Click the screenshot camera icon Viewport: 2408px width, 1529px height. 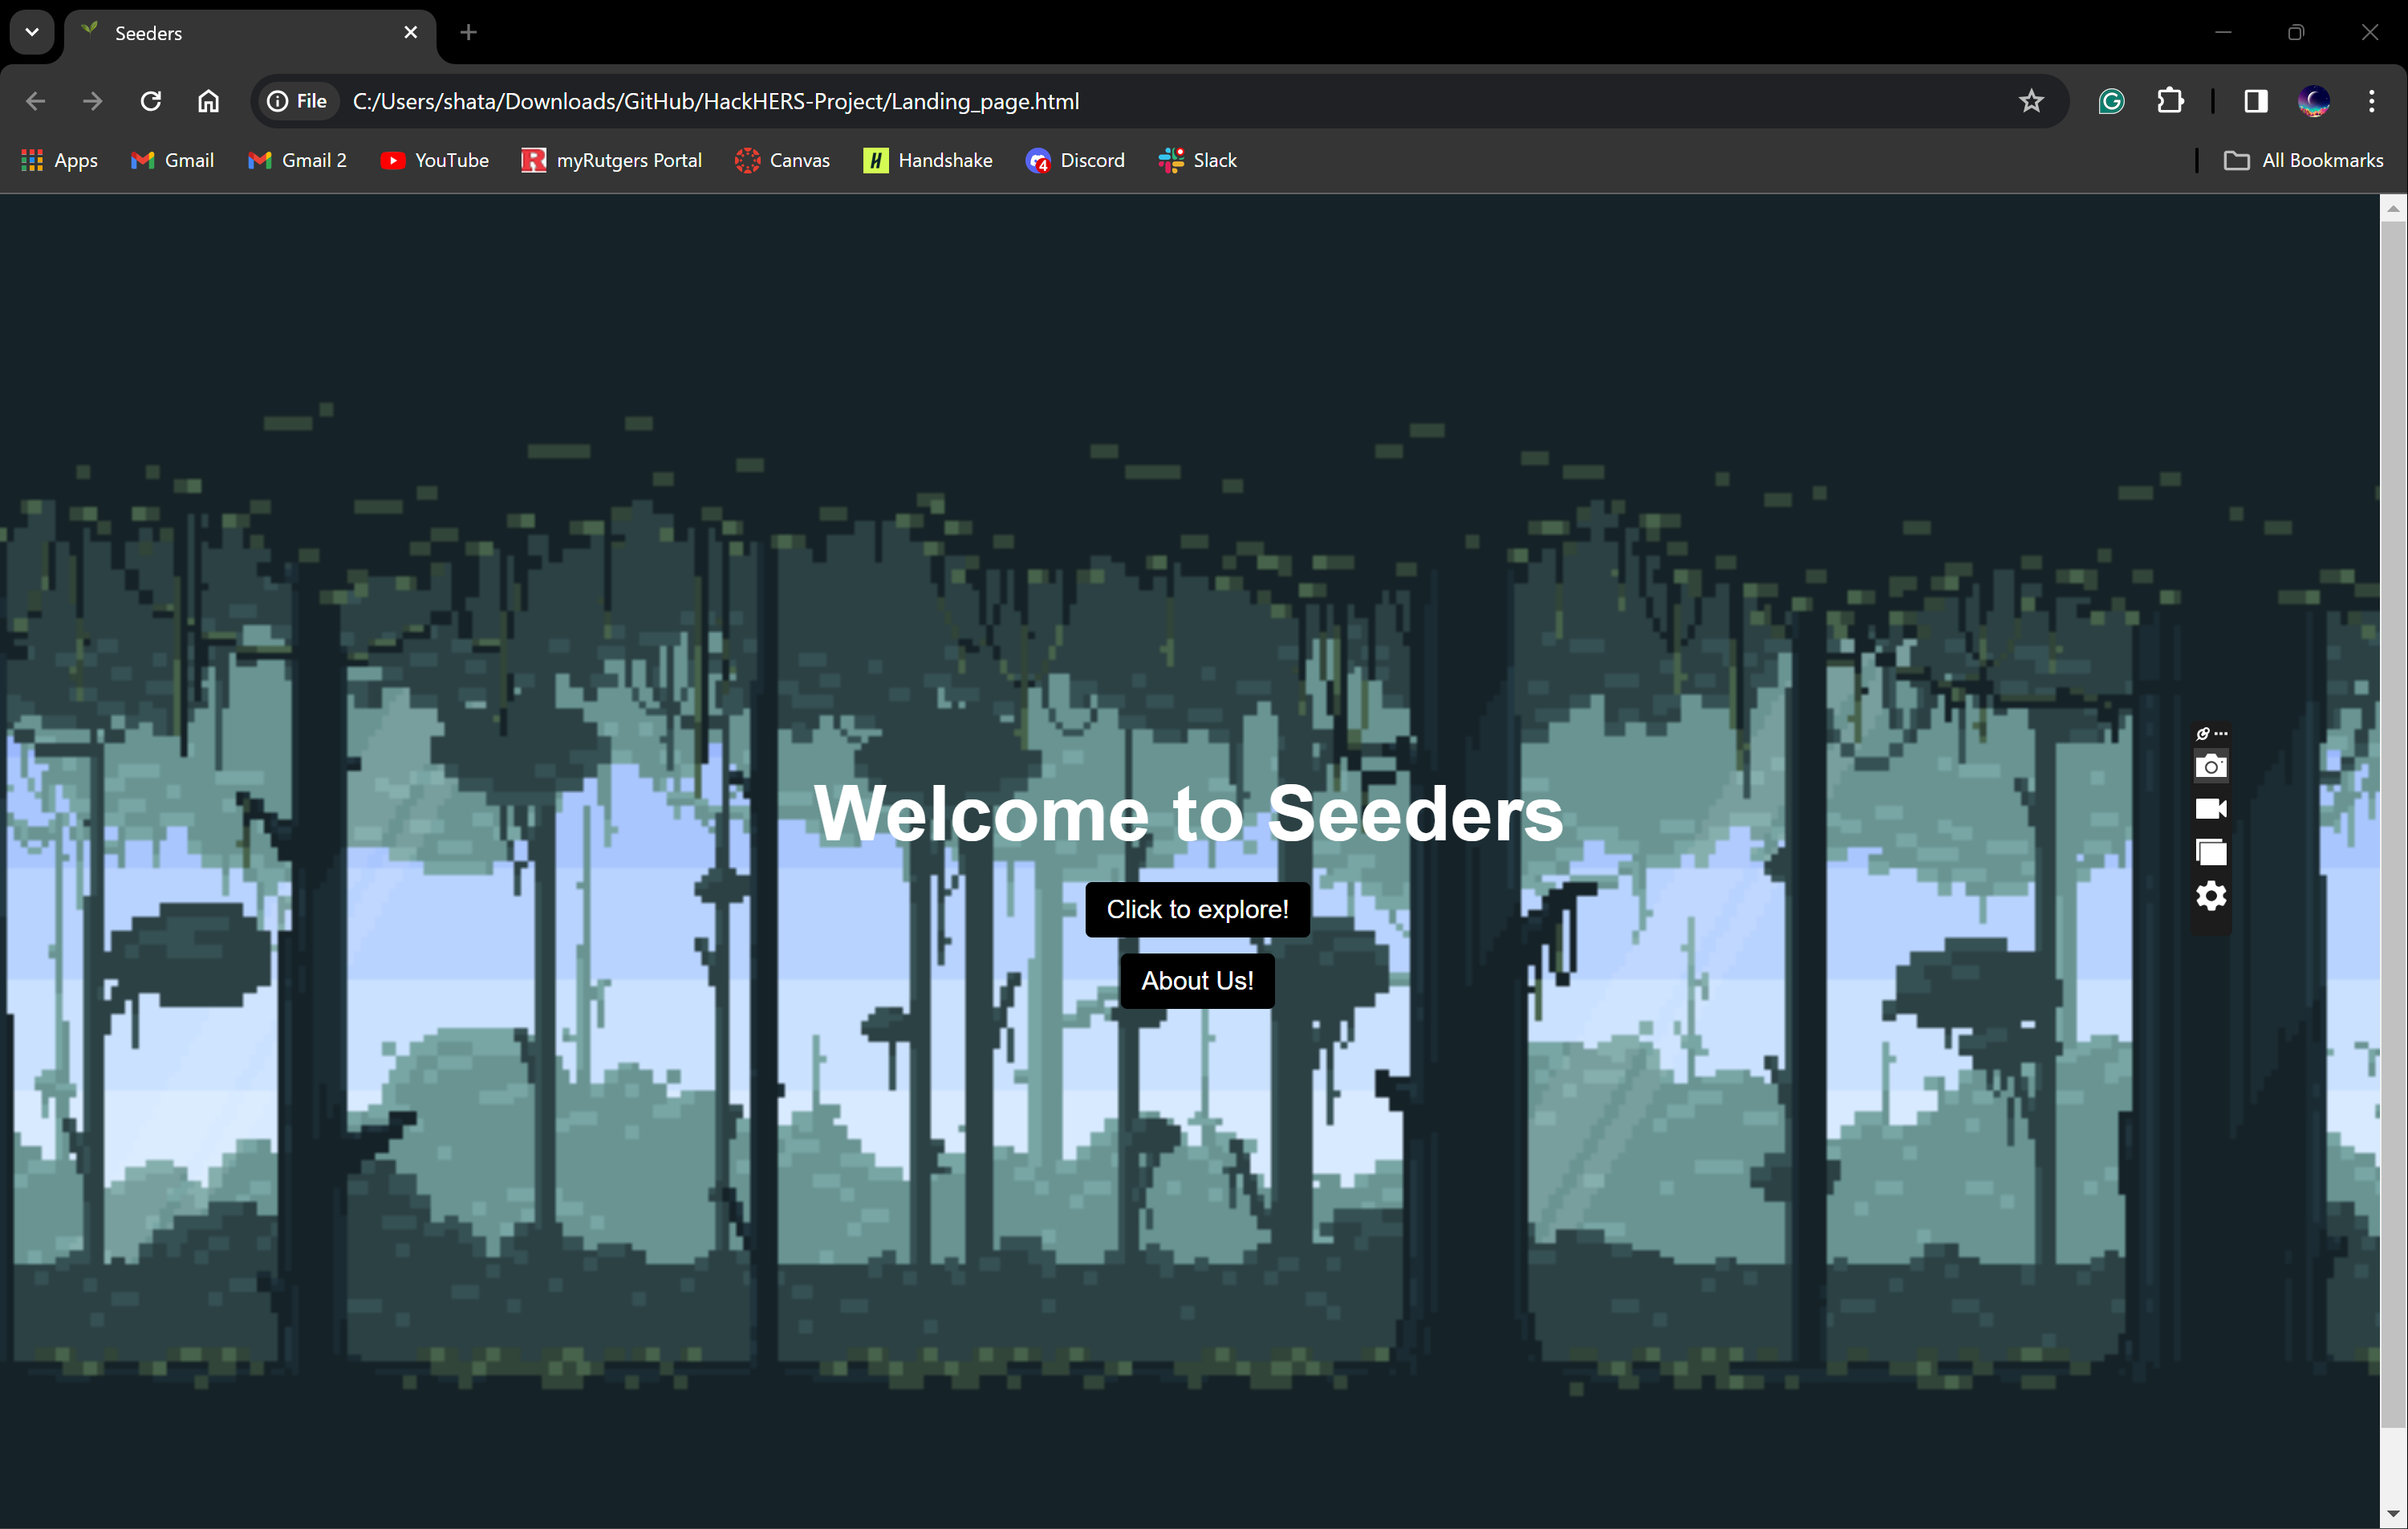[2211, 767]
